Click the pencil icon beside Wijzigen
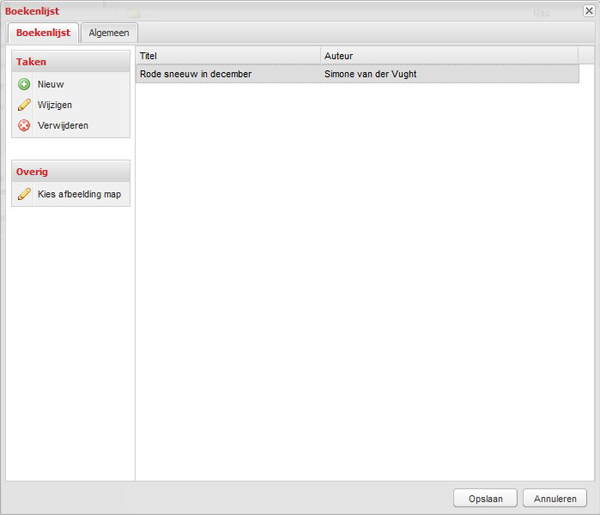This screenshot has height=515, width=600. point(25,105)
